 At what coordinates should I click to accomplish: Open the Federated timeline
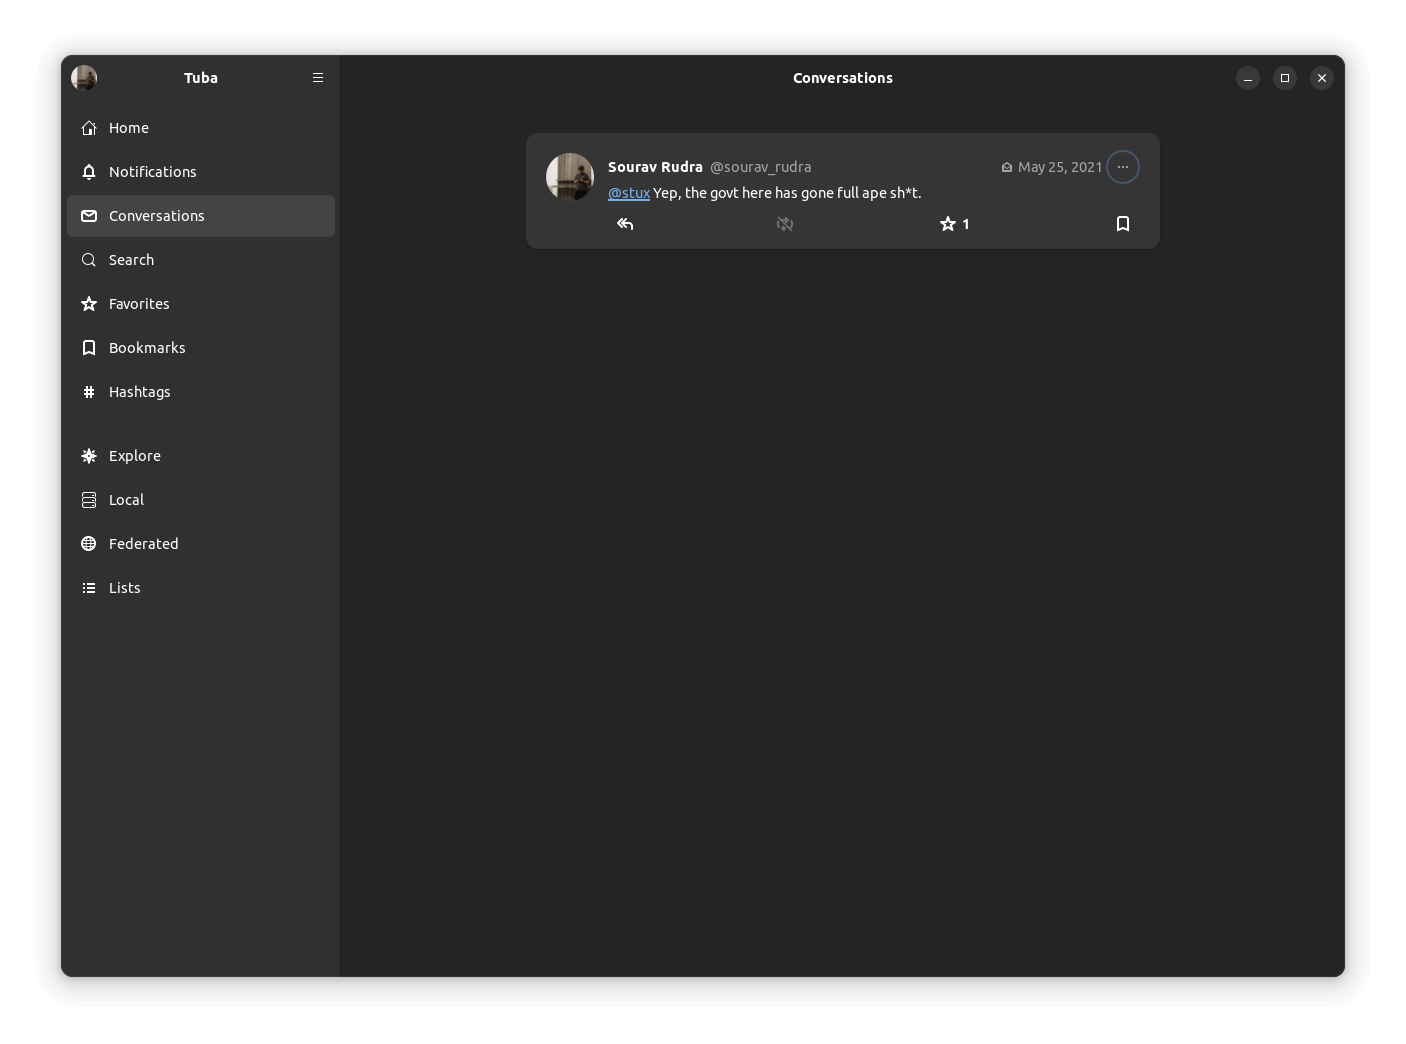143,544
